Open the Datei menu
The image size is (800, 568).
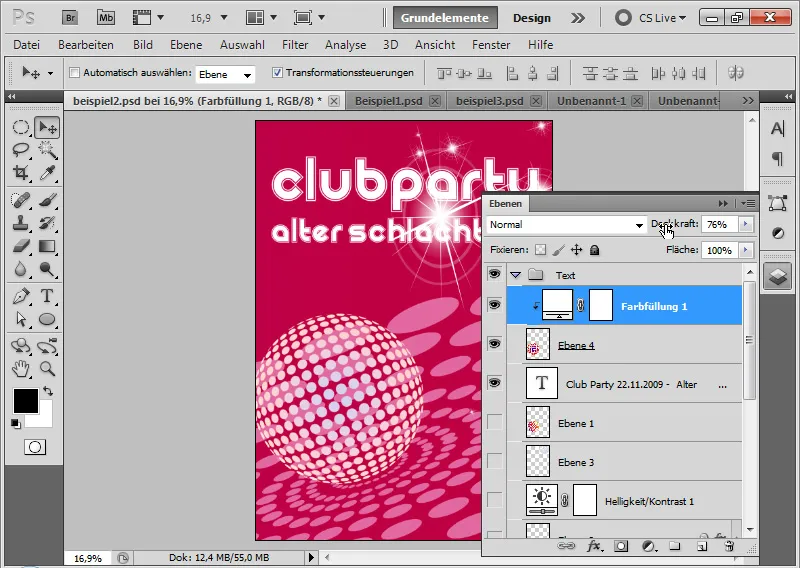pos(27,45)
